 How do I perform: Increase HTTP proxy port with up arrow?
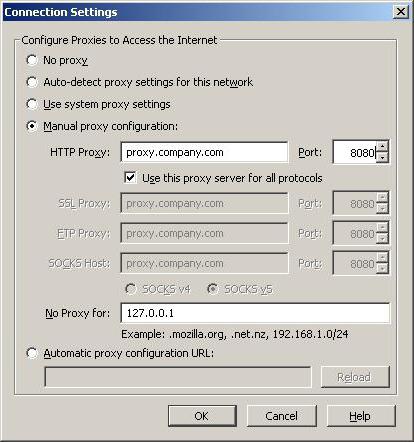pos(383,146)
